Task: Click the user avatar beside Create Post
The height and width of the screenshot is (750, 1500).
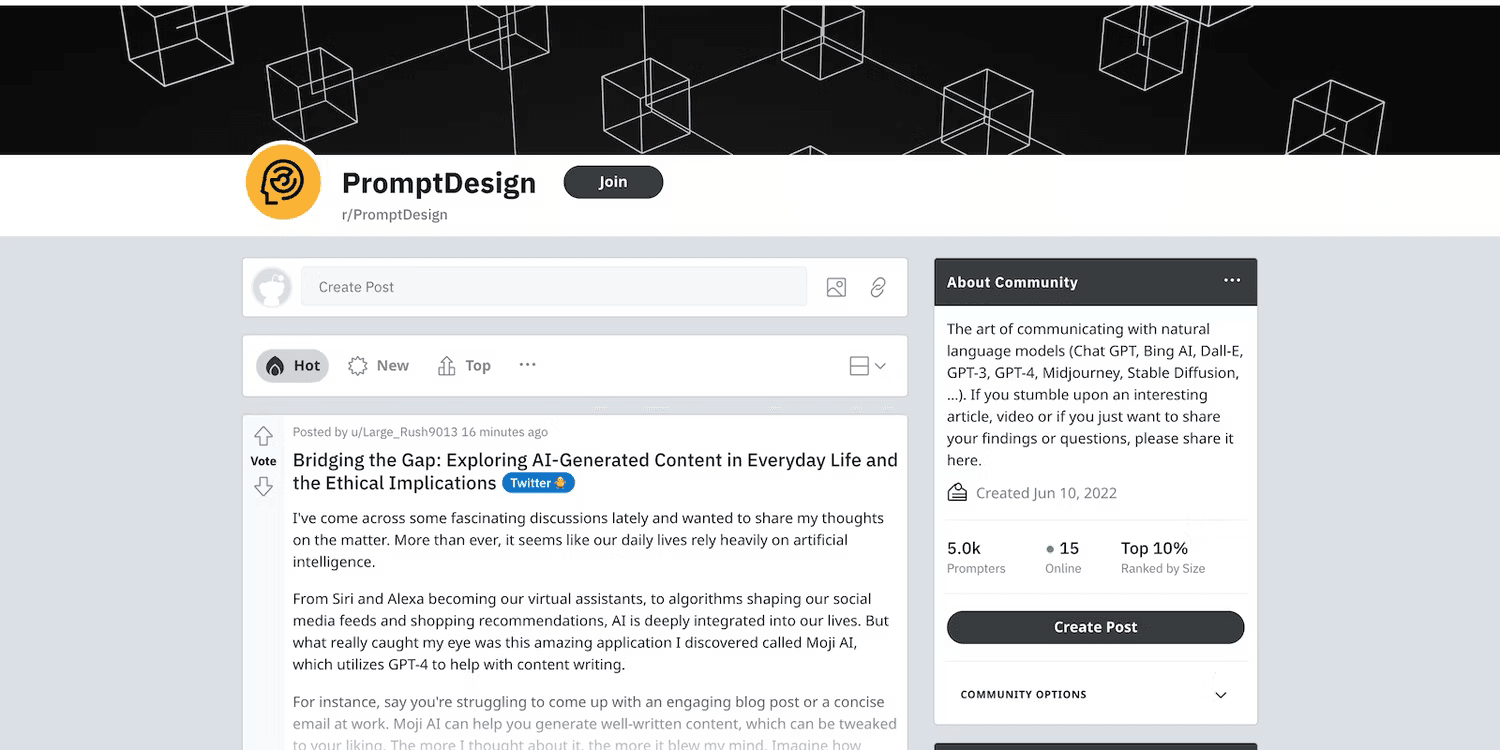Action: click(272, 287)
